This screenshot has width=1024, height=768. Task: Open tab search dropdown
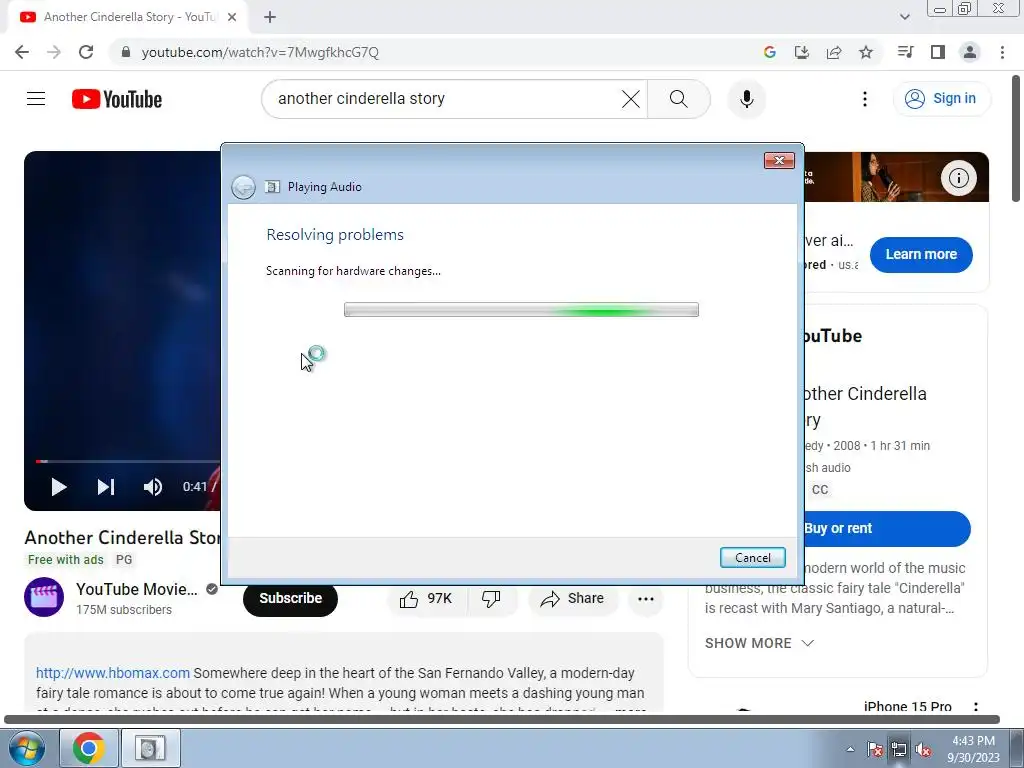[904, 17]
